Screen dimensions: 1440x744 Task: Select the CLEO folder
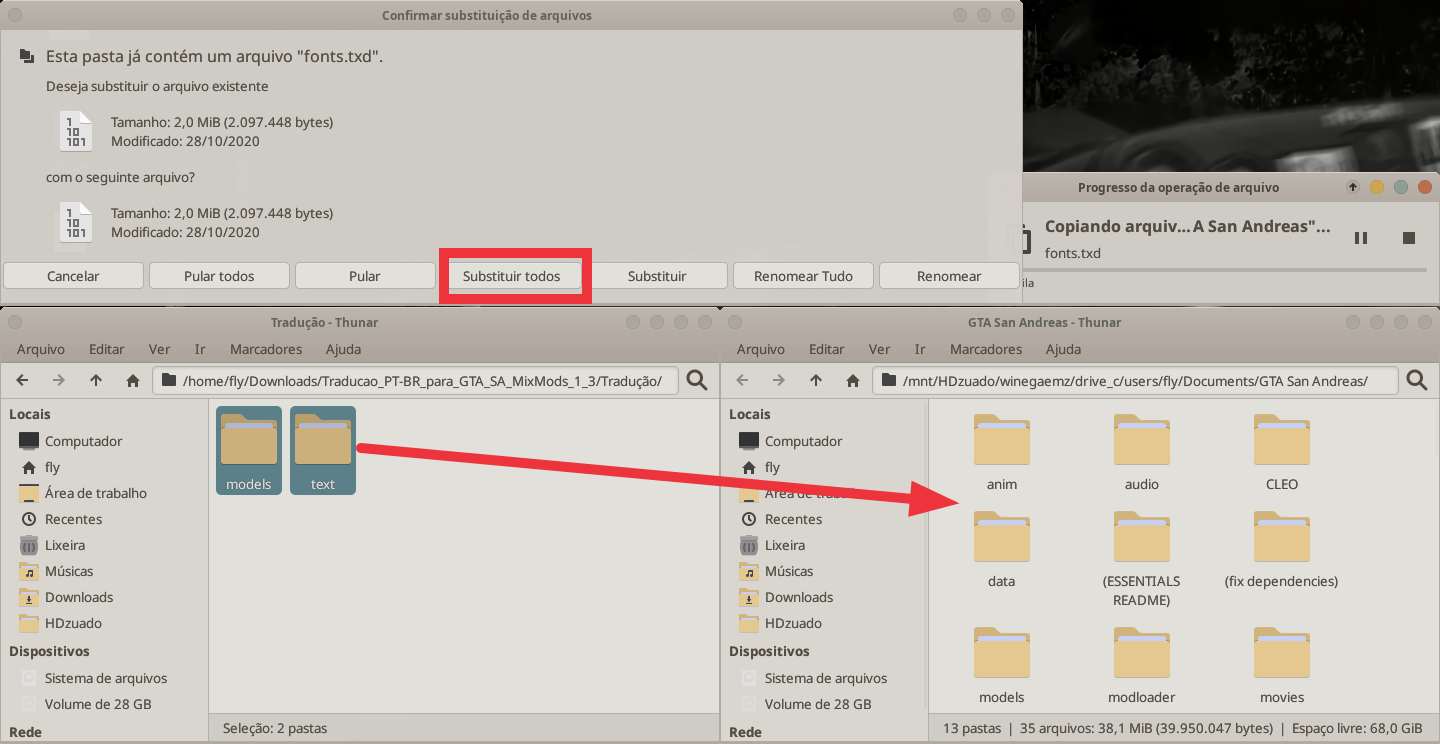pos(1281,442)
